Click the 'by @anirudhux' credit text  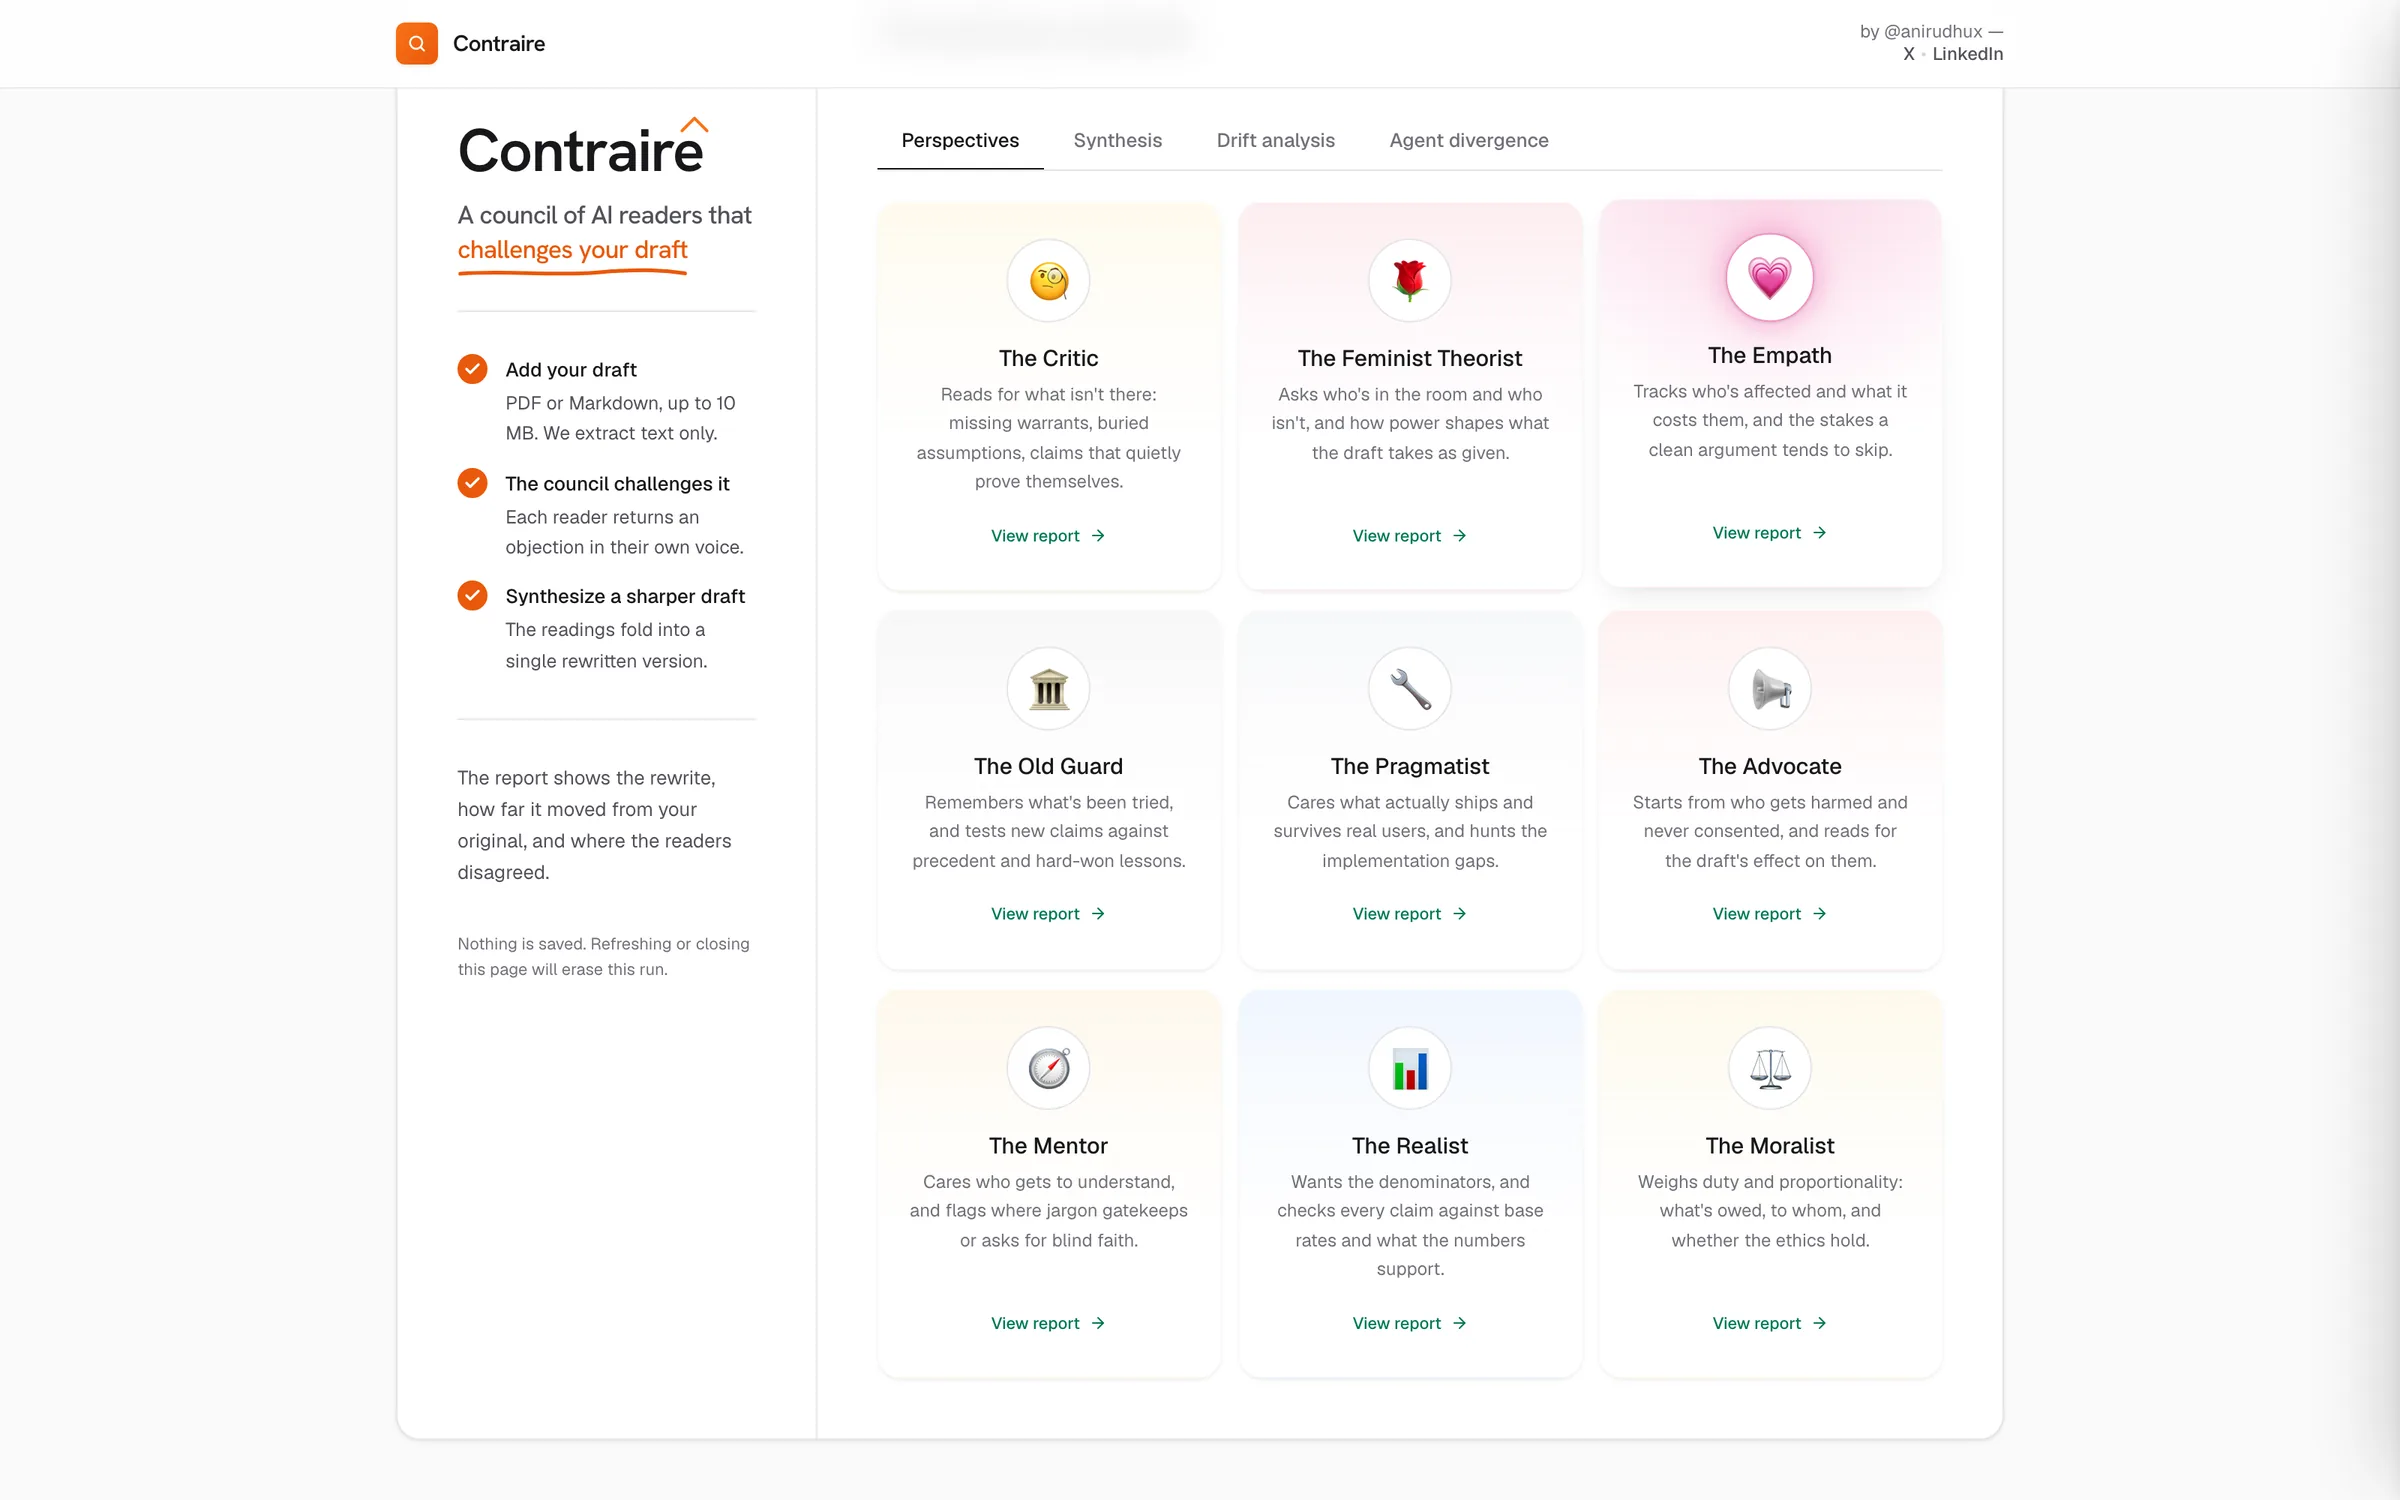pos(1931,32)
